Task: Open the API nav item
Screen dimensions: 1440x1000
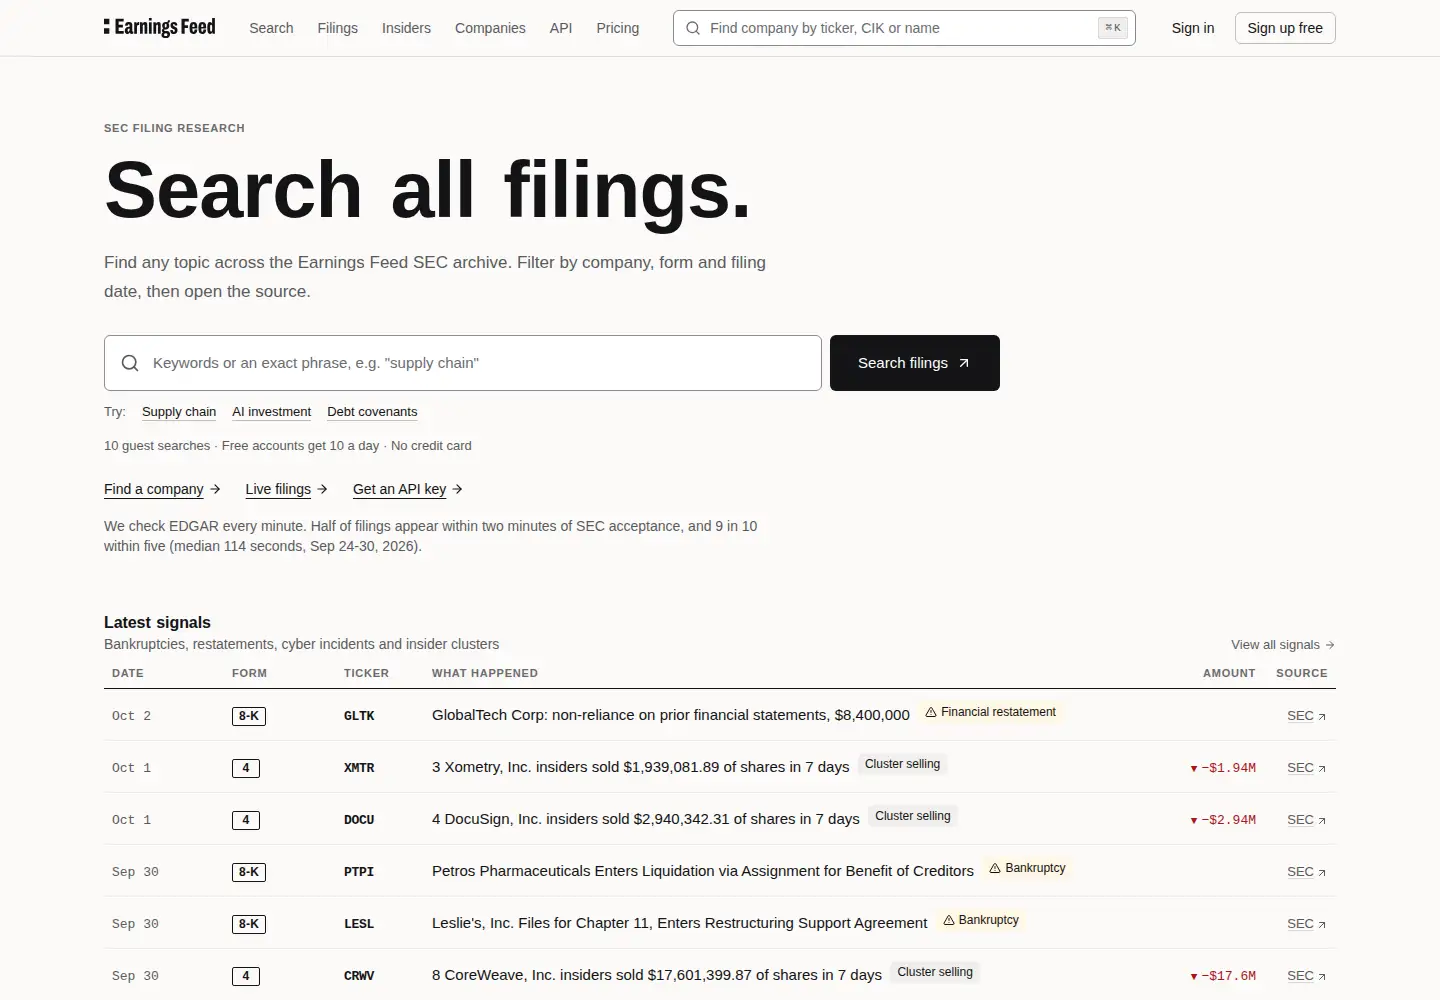Action: [x=561, y=28]
